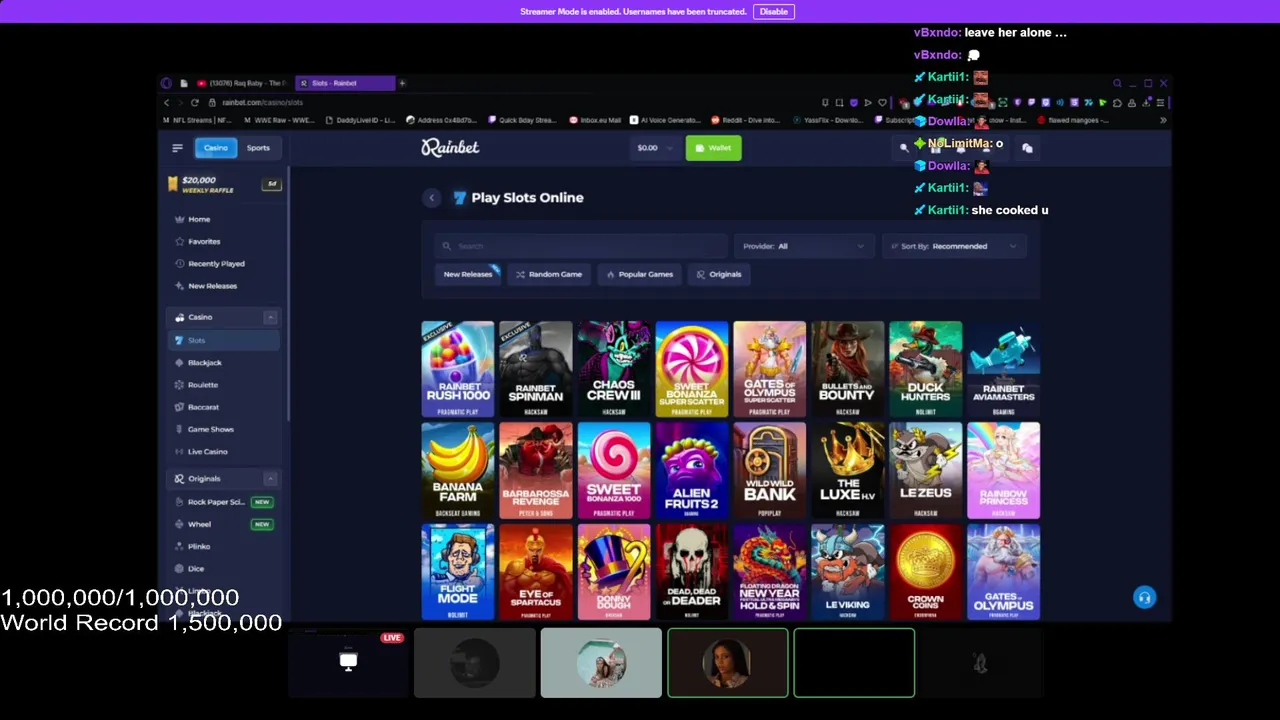Open the Plinko original game
This screenshot has height=720, width=1280.
pyautogui.click(x=199, y=547)
